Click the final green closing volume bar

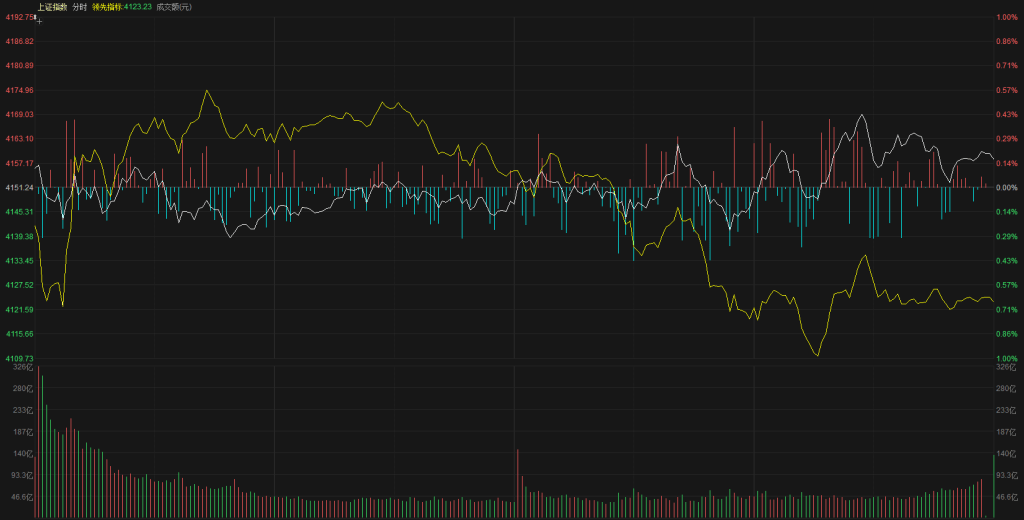coord(993,486)
